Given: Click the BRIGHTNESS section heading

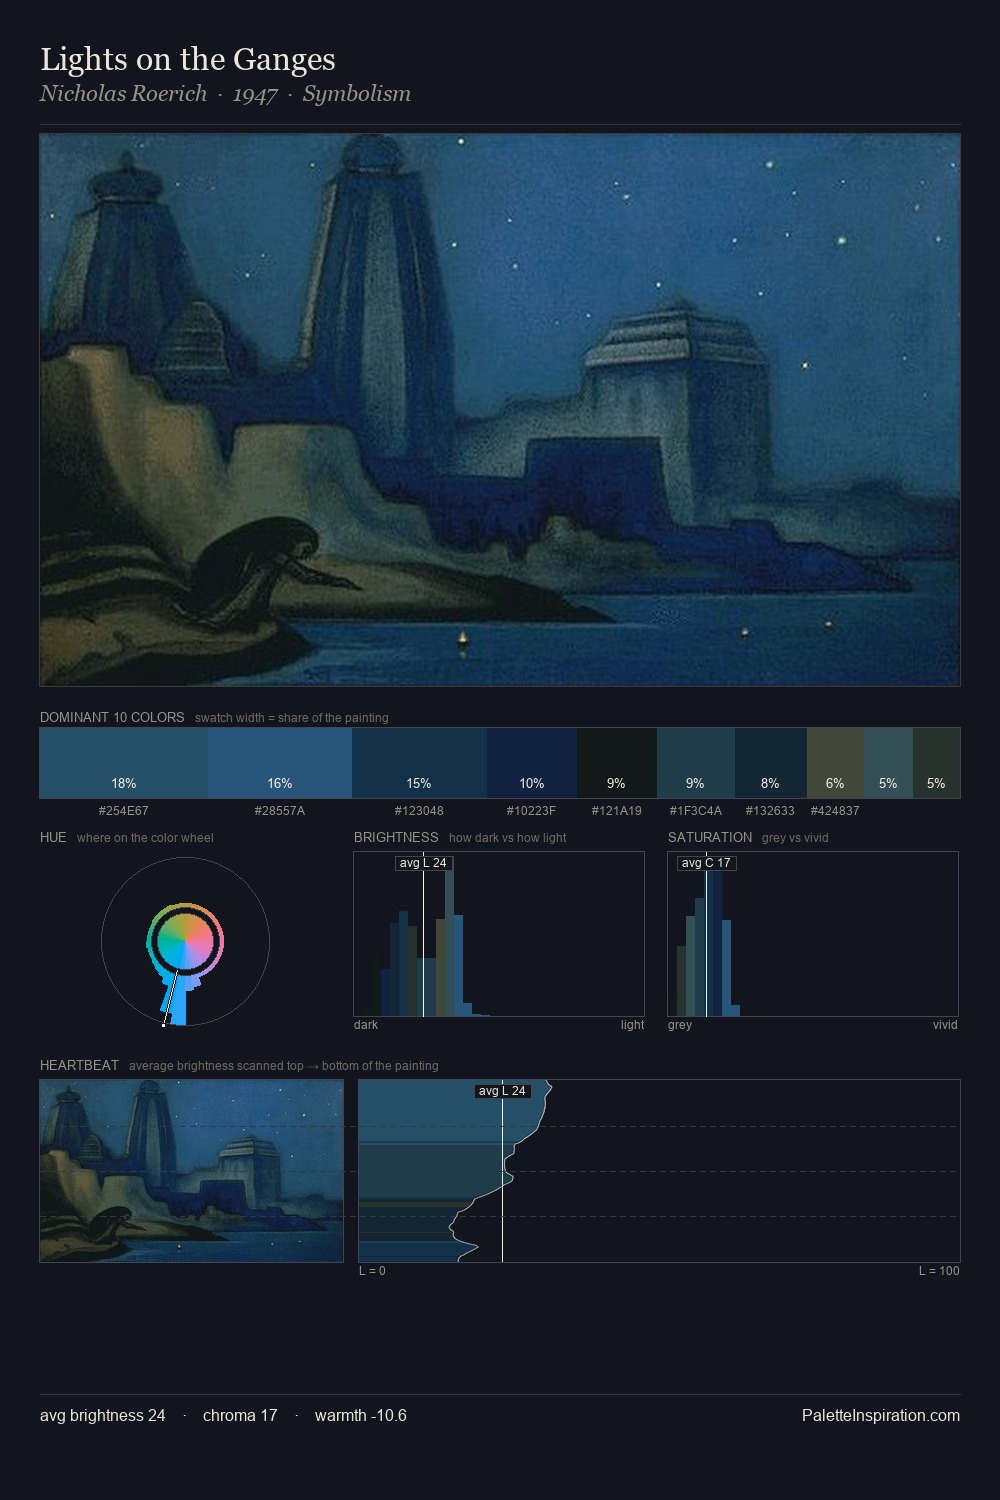Looking at the screenshot, I should pos(396,837).
